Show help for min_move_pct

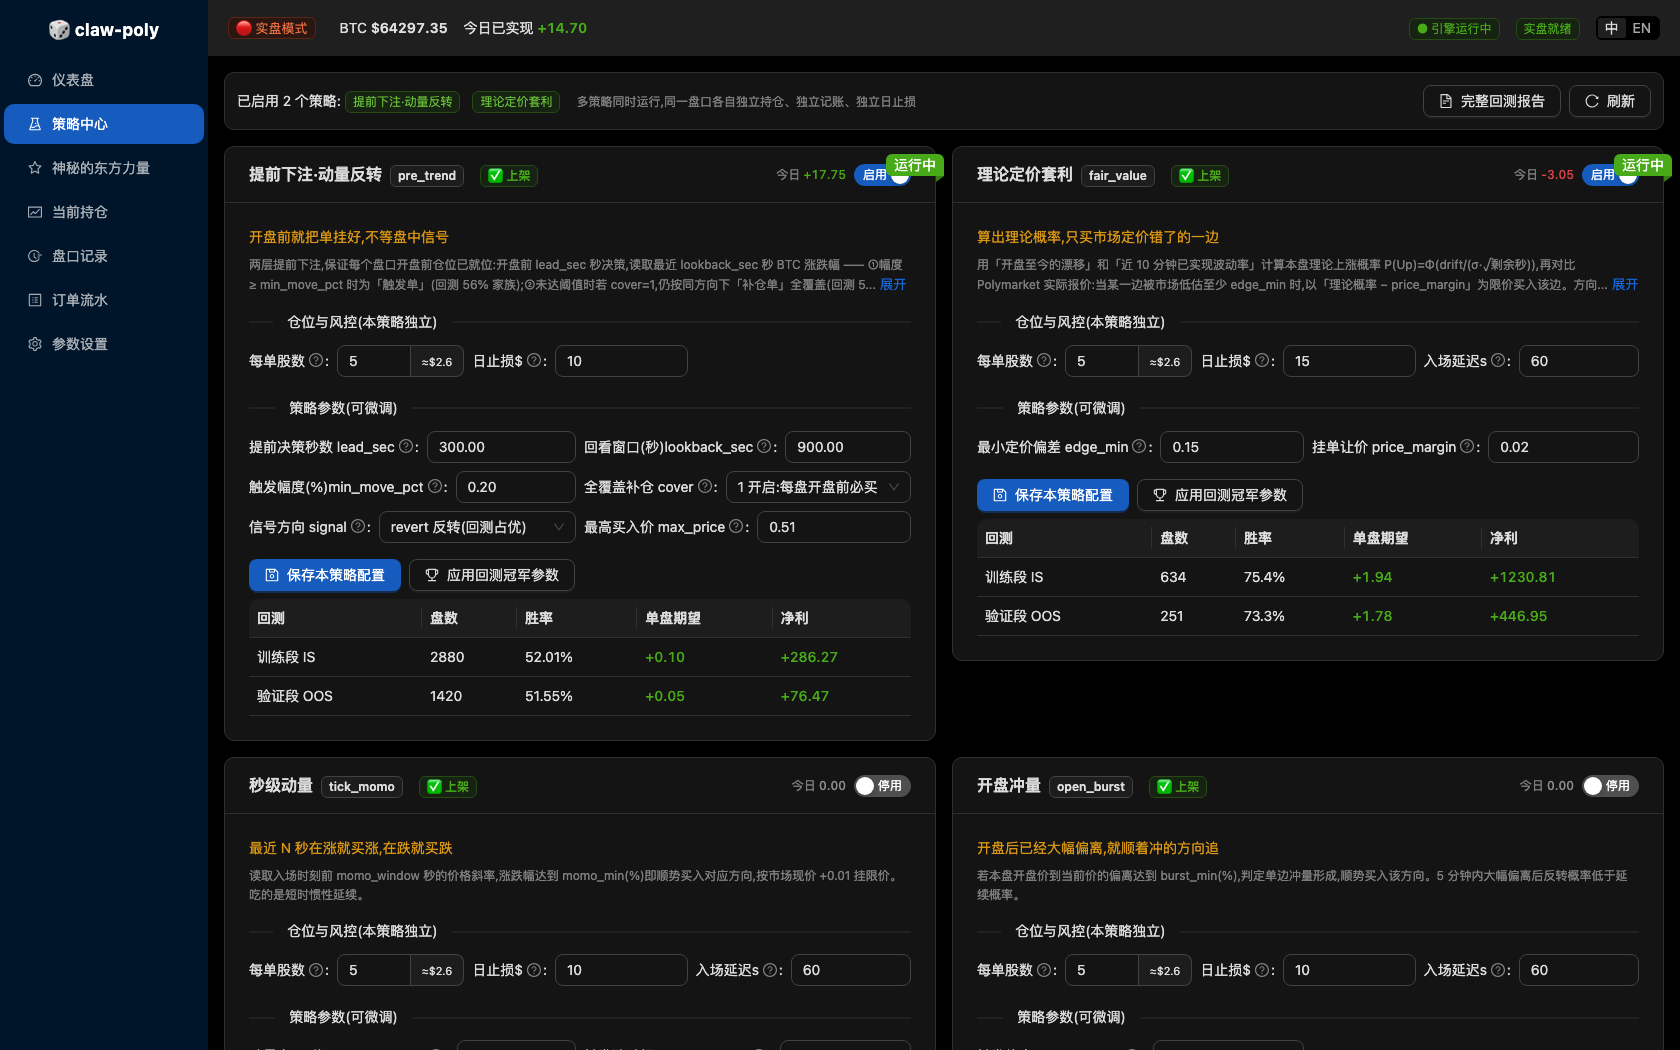[x=435, y=487]
